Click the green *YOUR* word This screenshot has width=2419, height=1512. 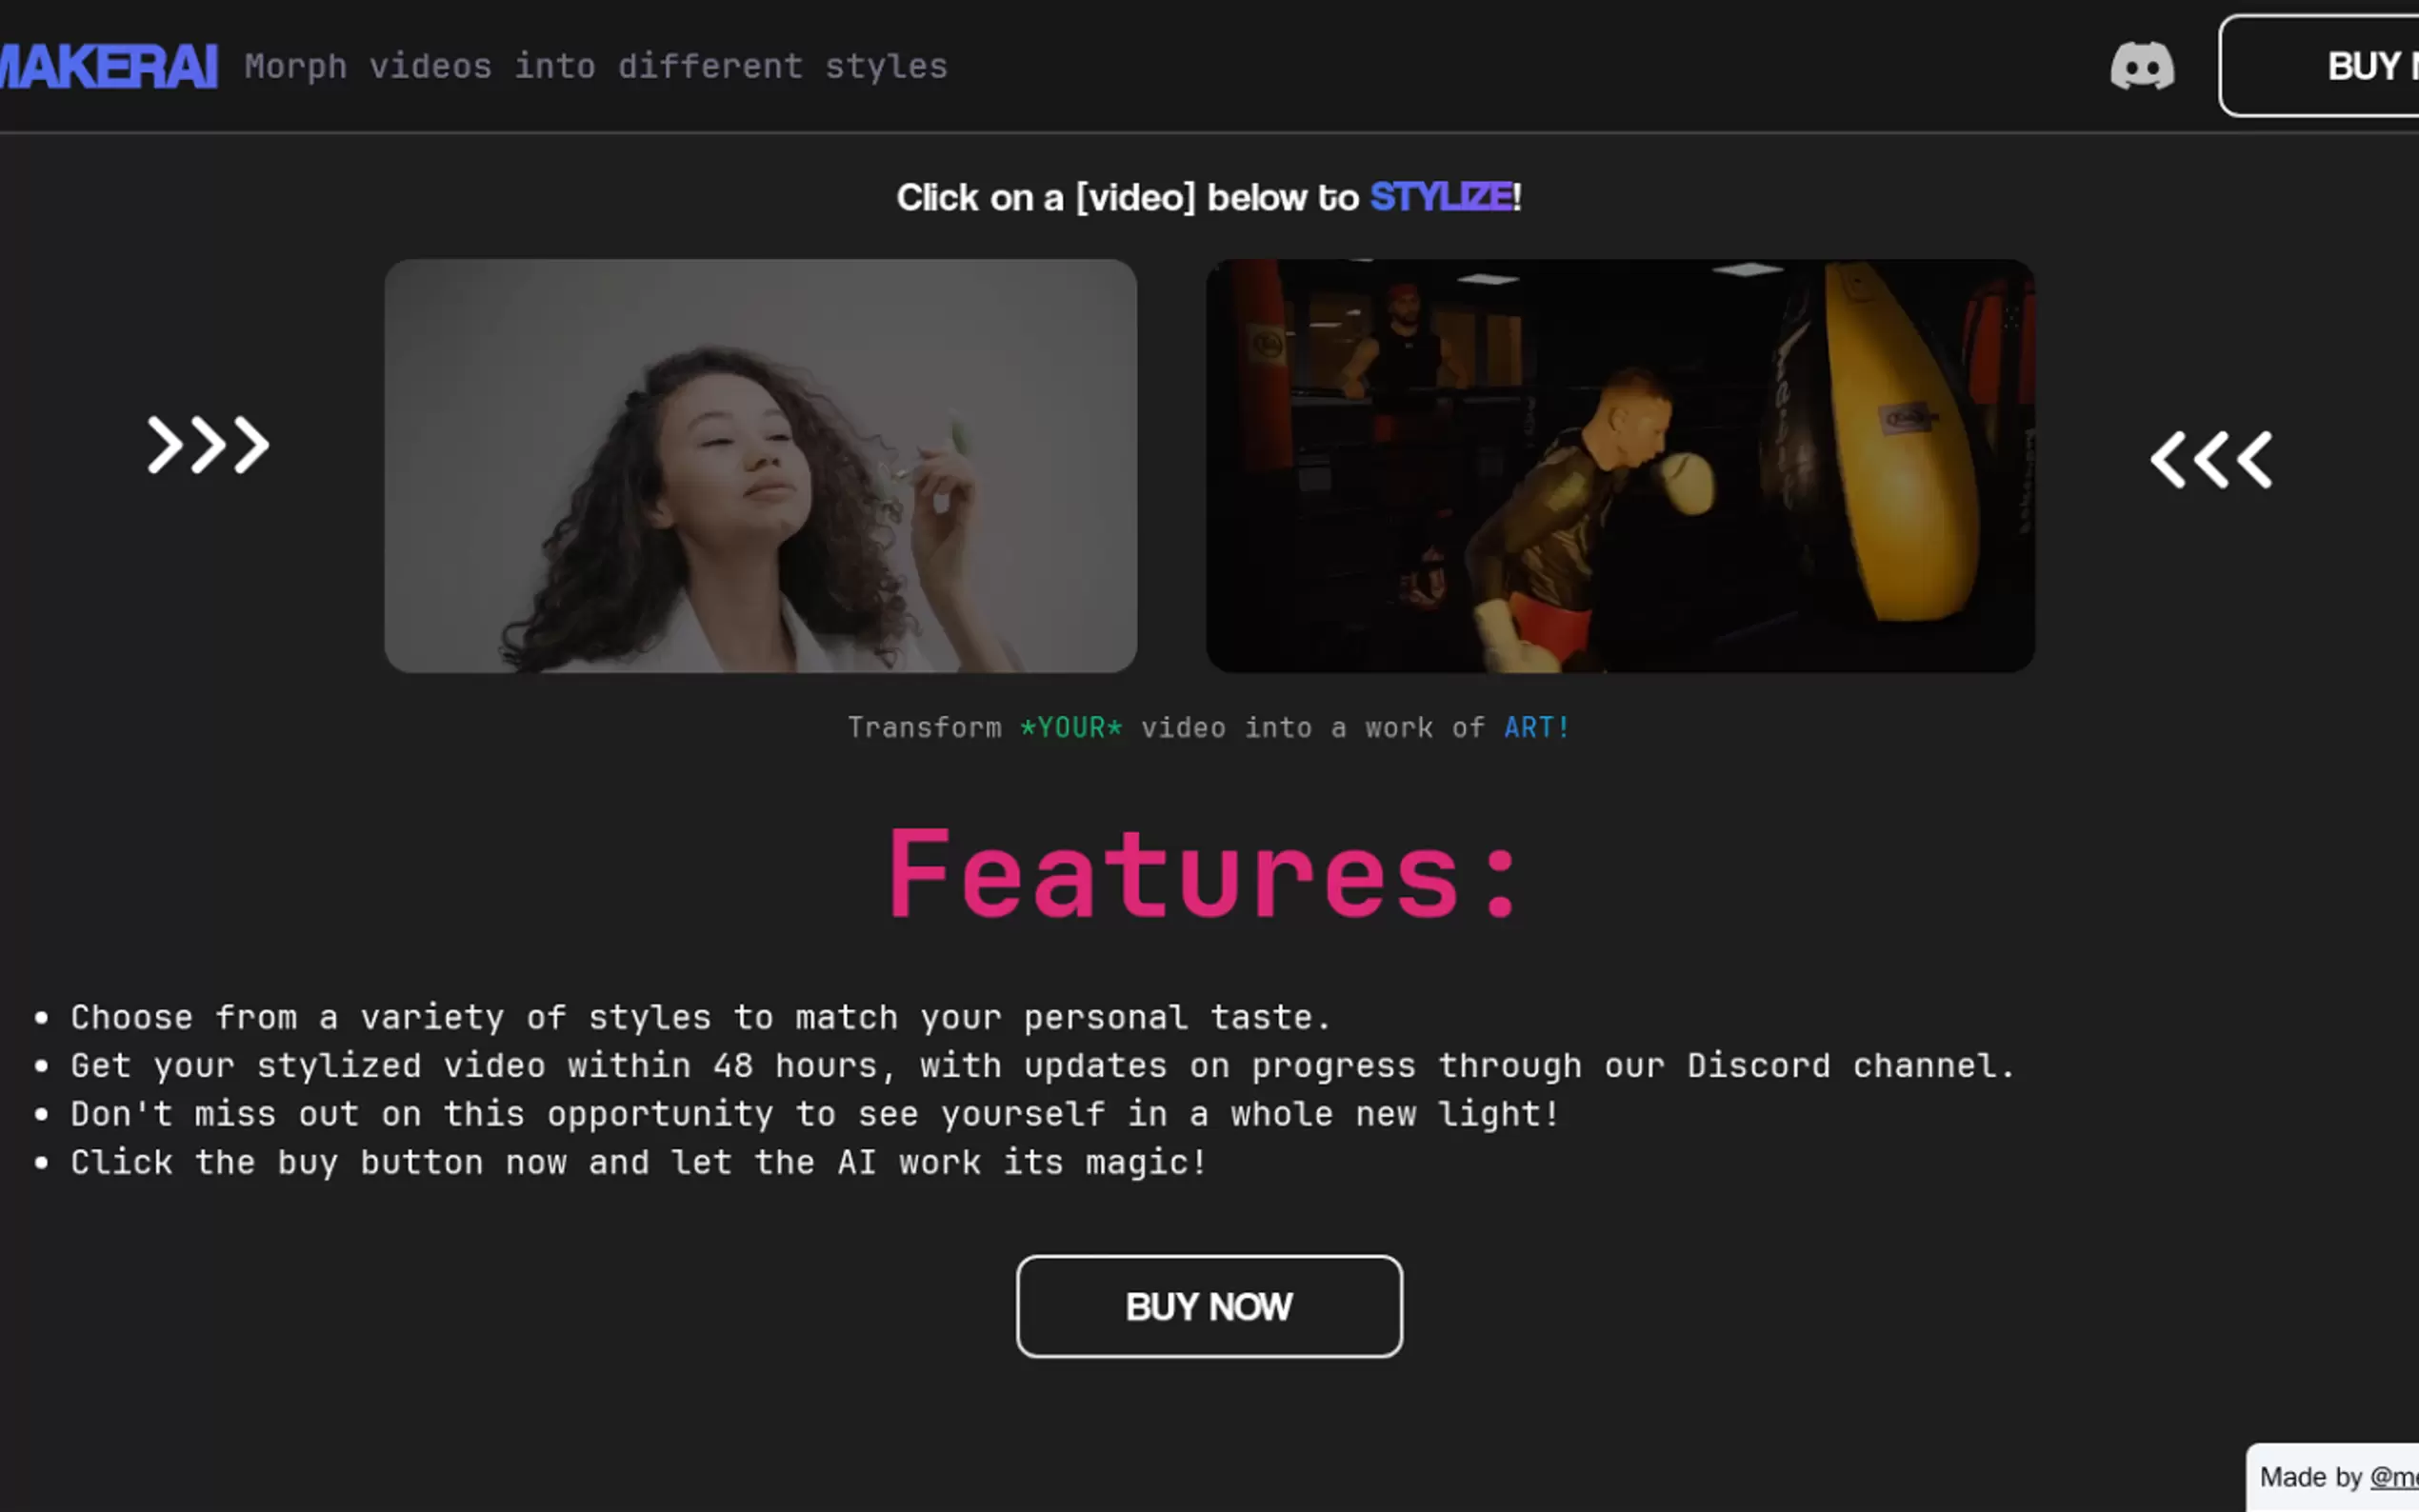tap(1070, 727)
